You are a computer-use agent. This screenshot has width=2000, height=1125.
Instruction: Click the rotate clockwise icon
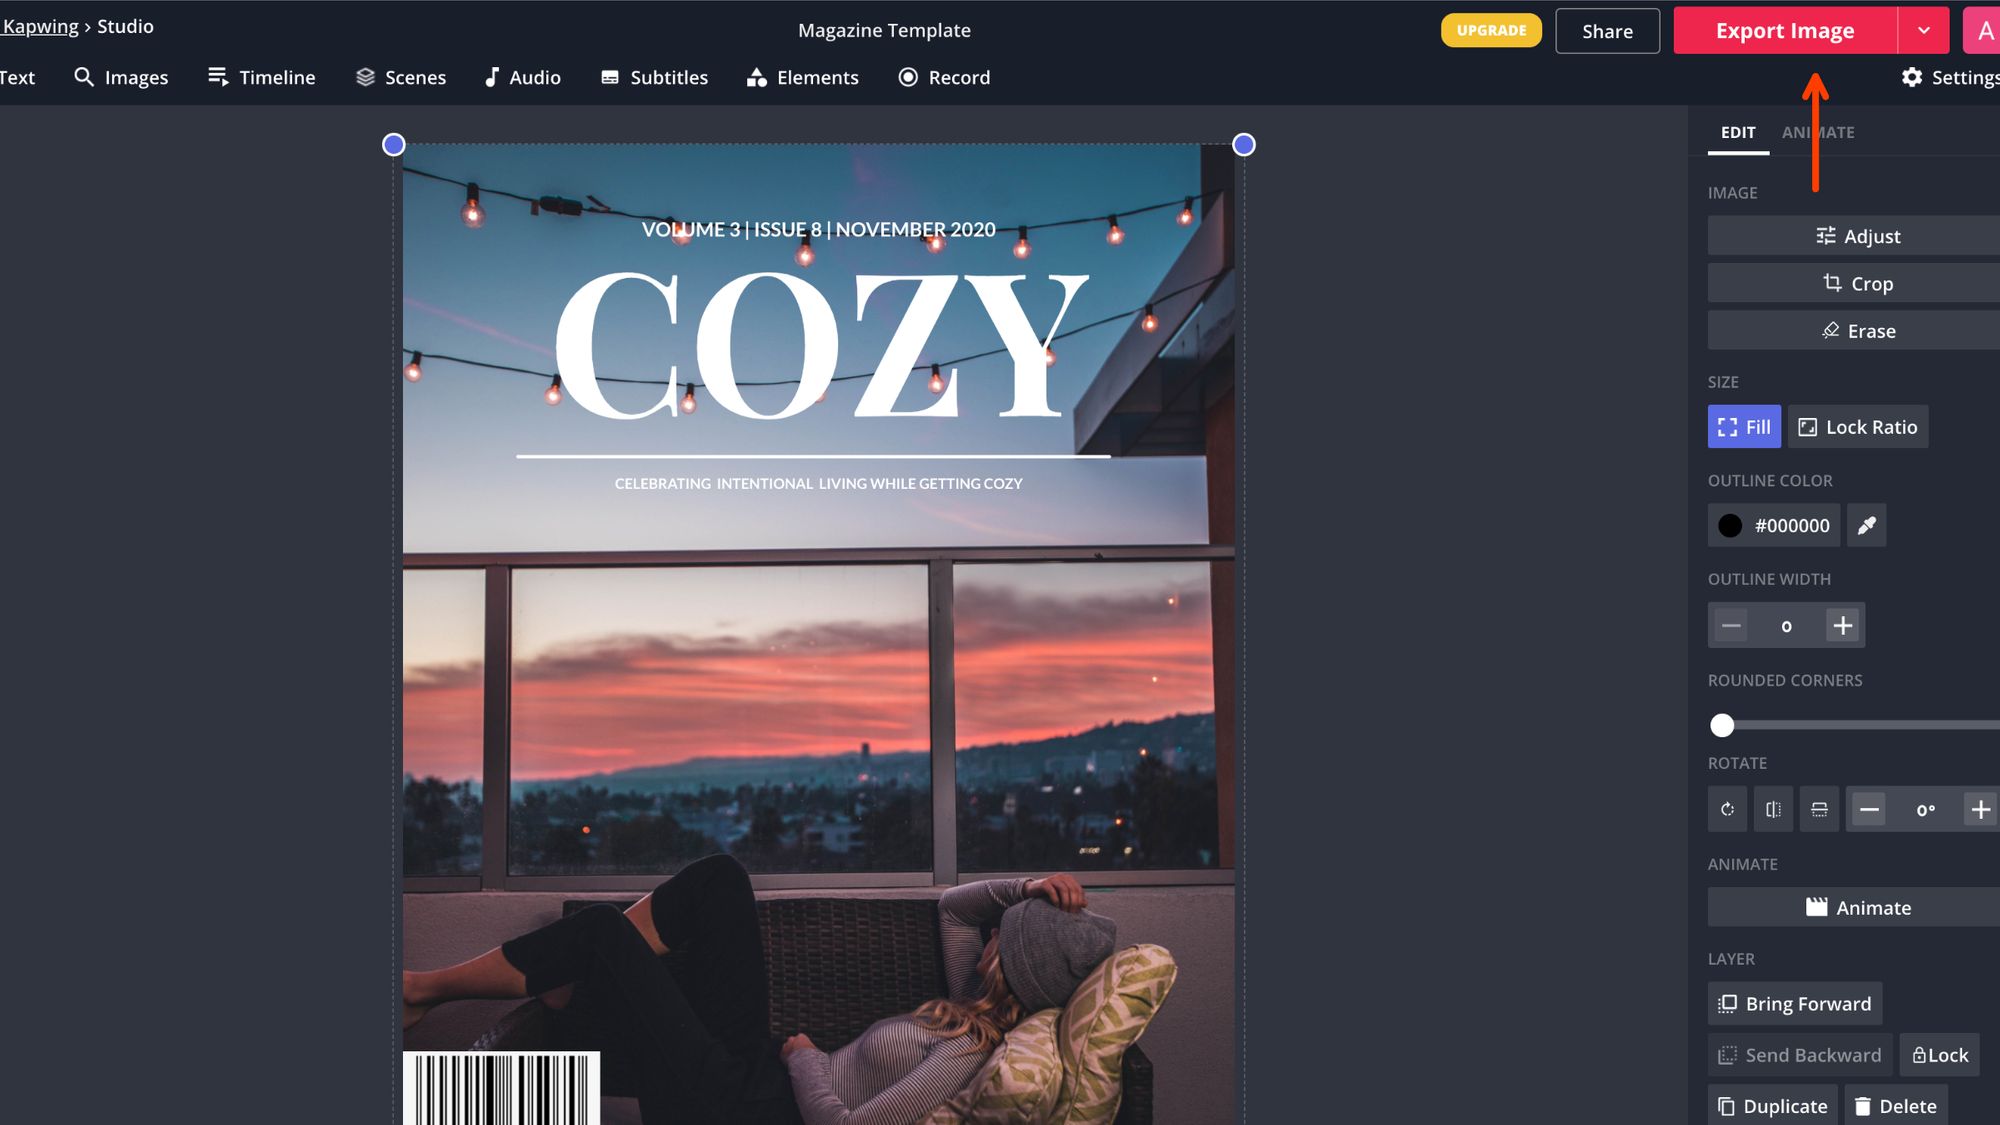coord(1727,810)
